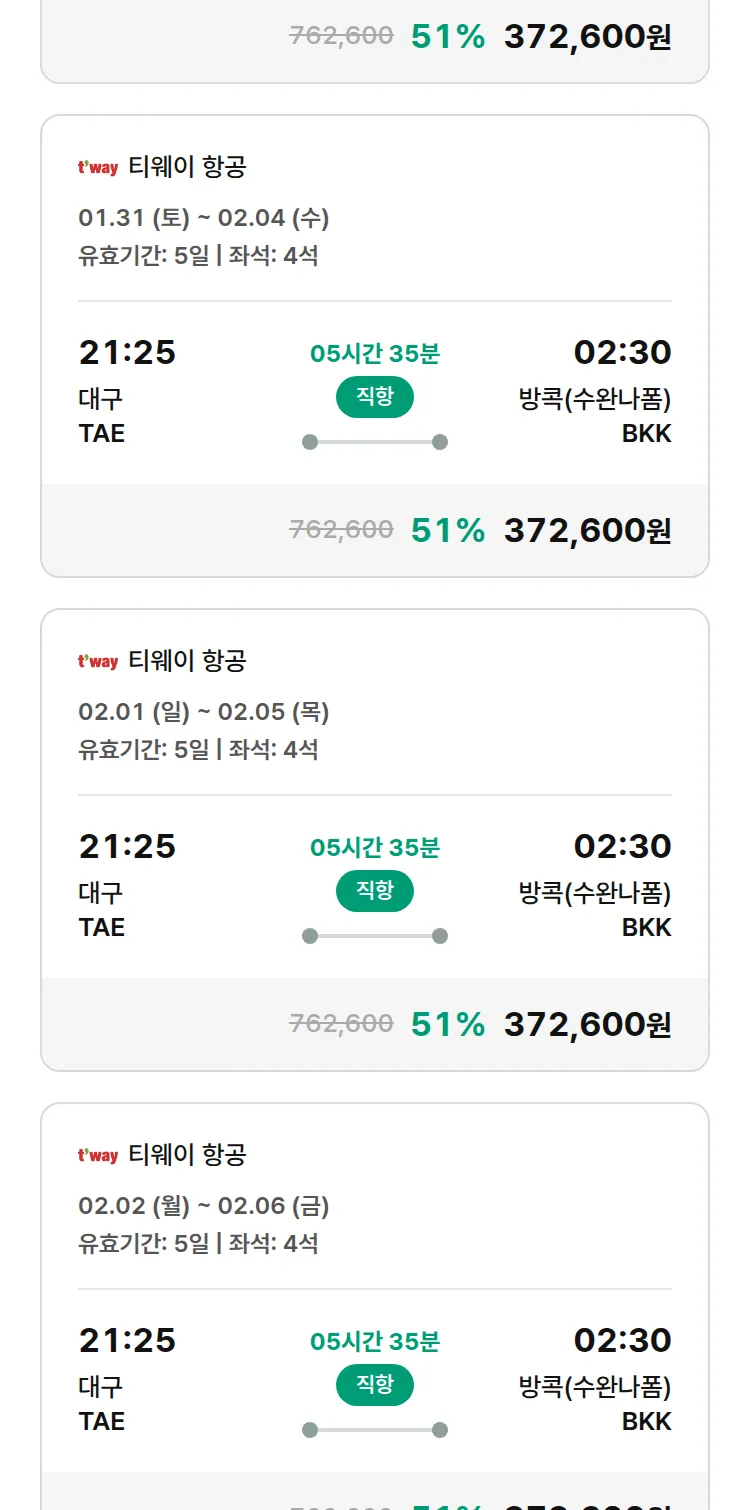
Task: Tap 유효기간: 5일 | 좌석: 4석 on 02.02 flight
Action: click(x=198, y=1244)
